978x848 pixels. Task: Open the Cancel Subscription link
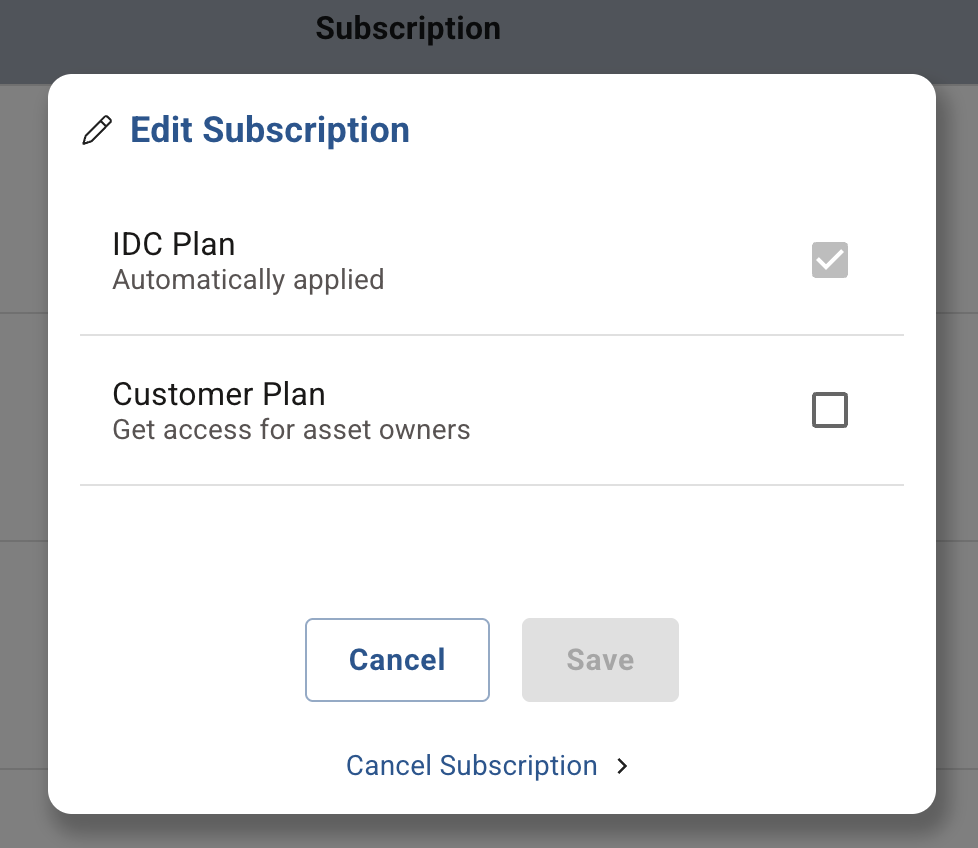click(x=471, y=766)
